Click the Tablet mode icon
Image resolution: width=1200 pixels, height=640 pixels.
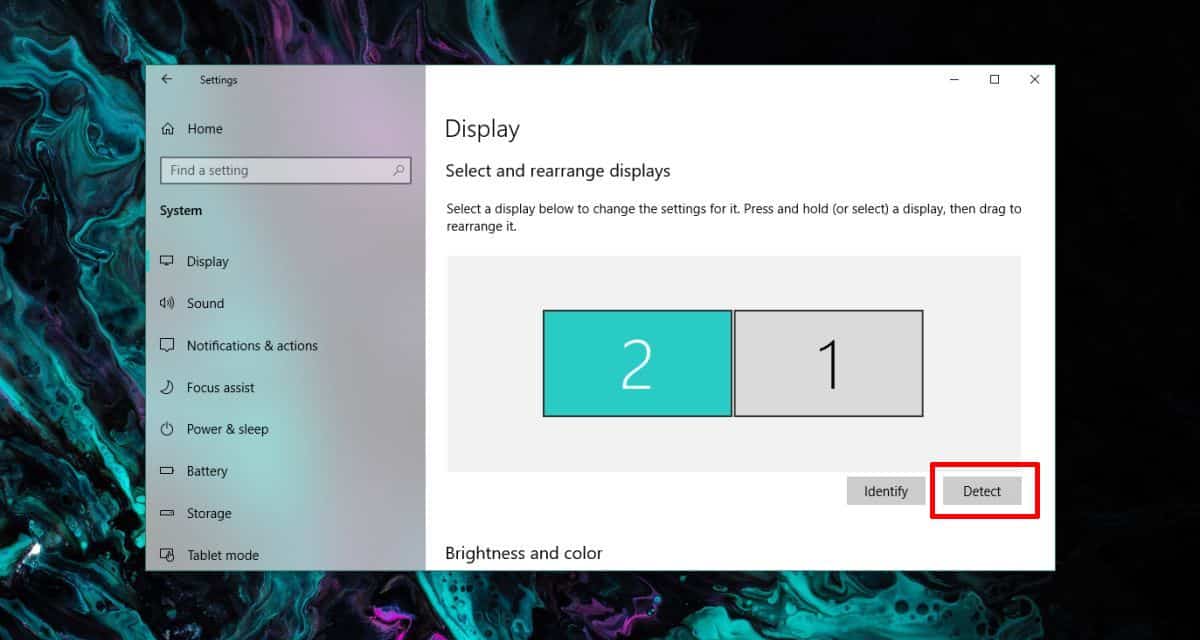[167, 555]
